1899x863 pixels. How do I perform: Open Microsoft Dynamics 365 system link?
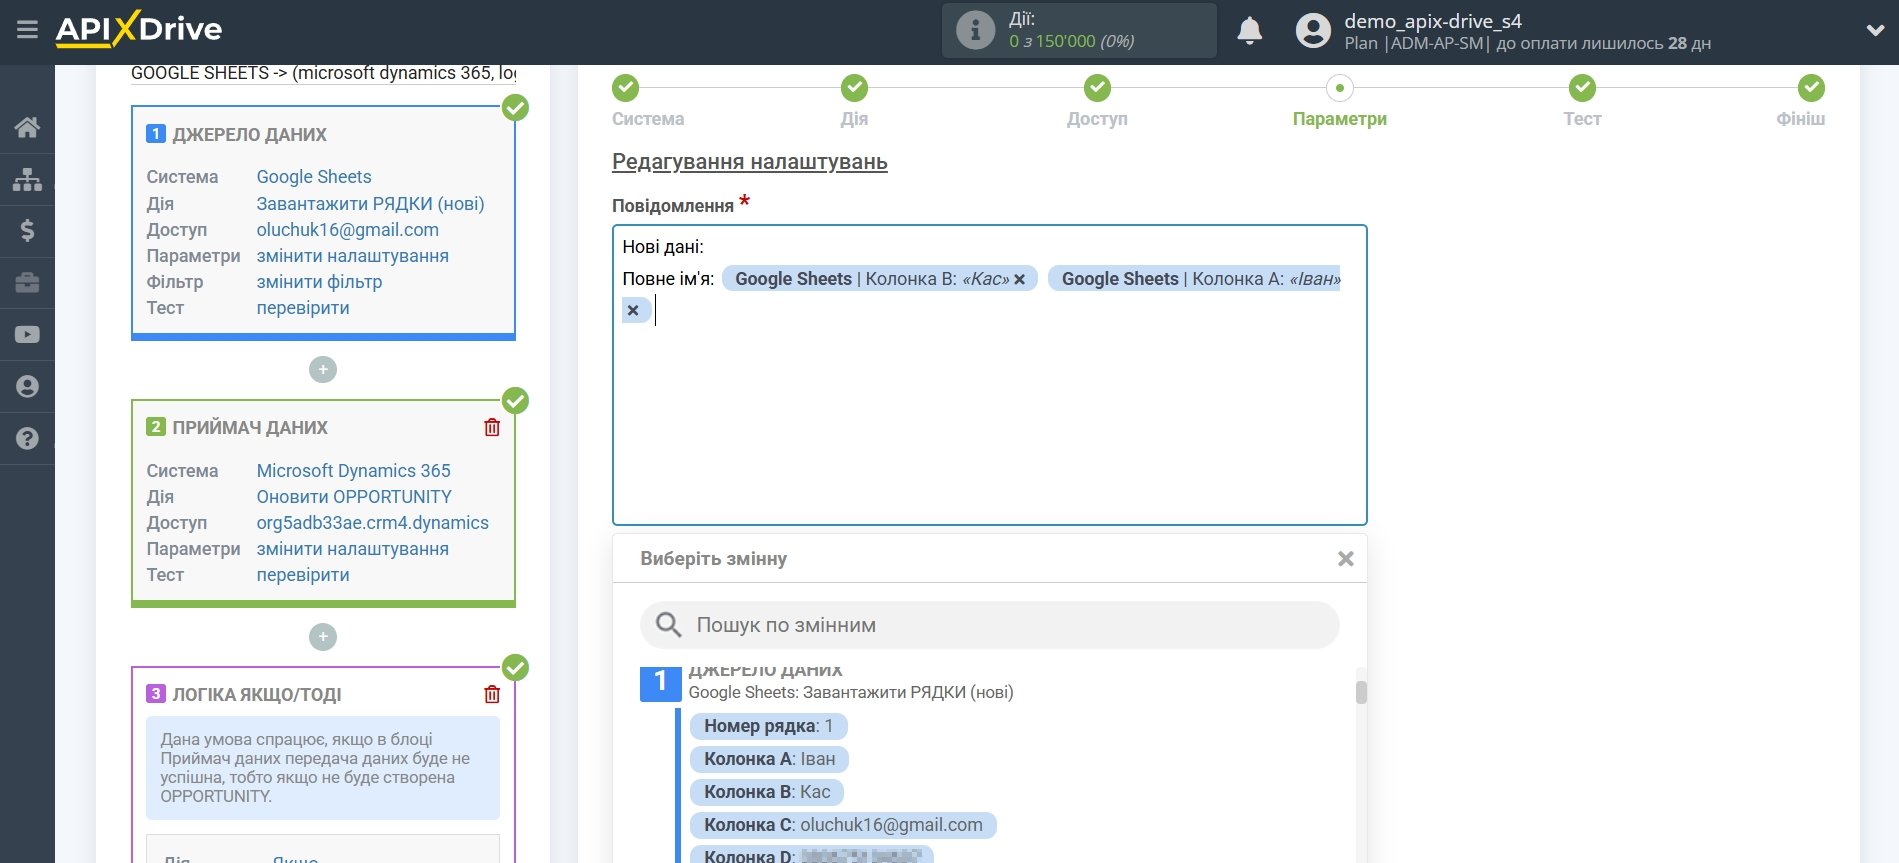point(354,470)
